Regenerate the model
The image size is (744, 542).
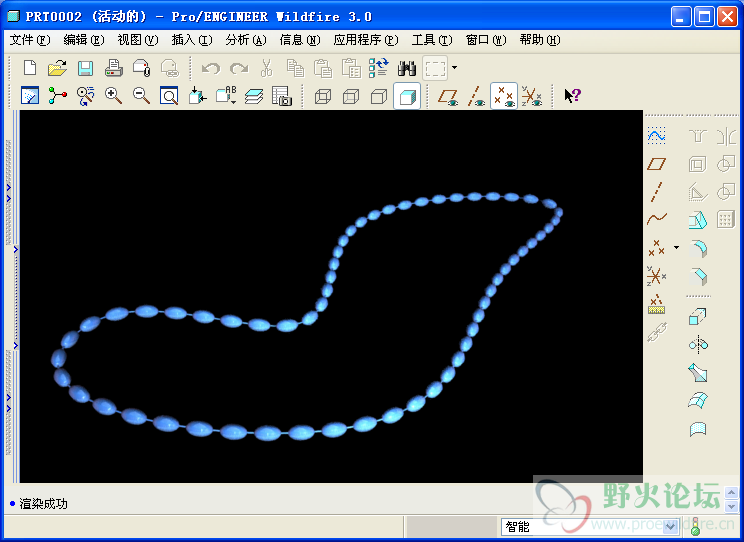[x=379, y=68]
